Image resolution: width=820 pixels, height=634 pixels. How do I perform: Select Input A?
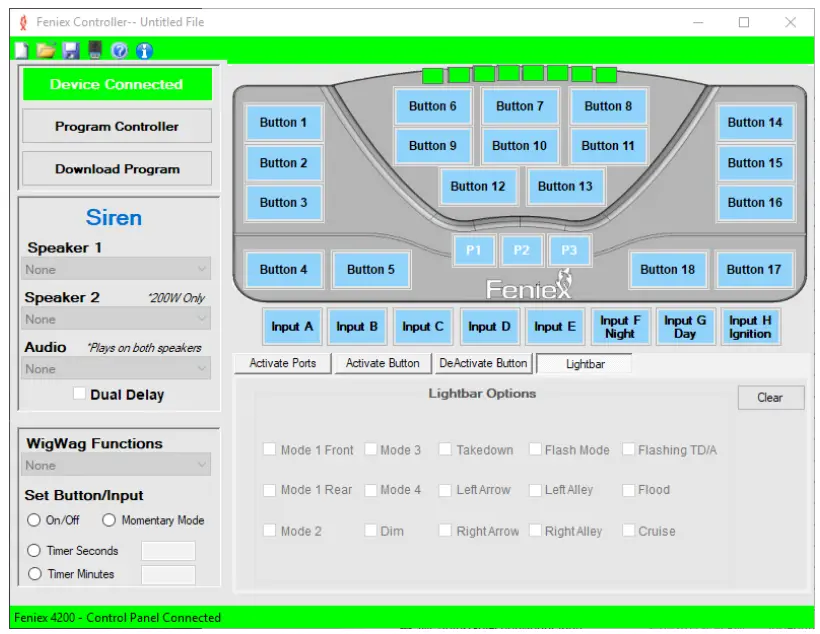tap(292, 327)
